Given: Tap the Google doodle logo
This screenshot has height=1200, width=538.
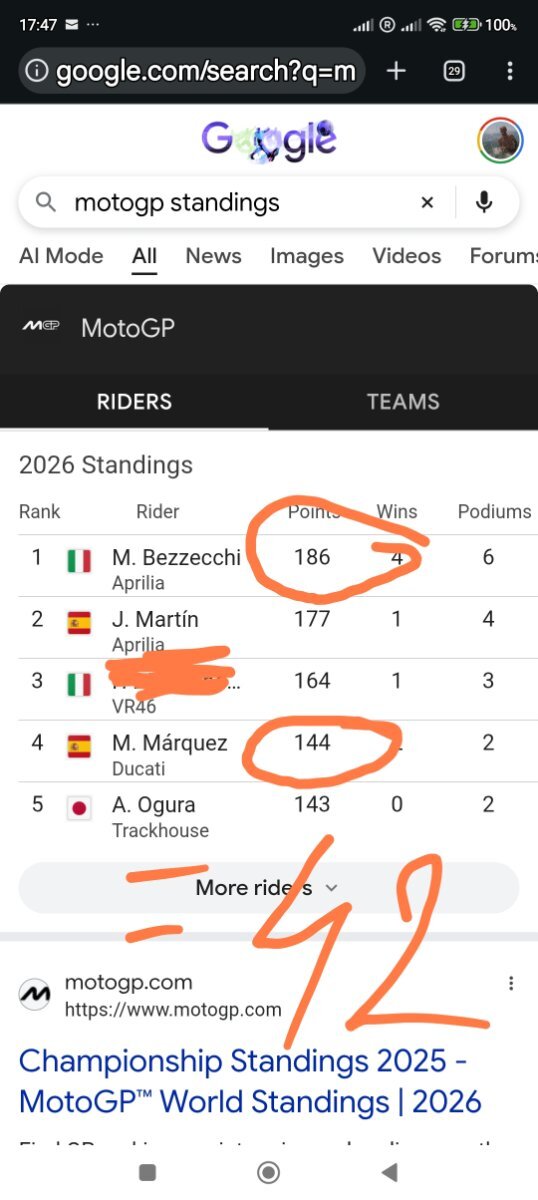Looking at the screenshot, I should point(269,141).
